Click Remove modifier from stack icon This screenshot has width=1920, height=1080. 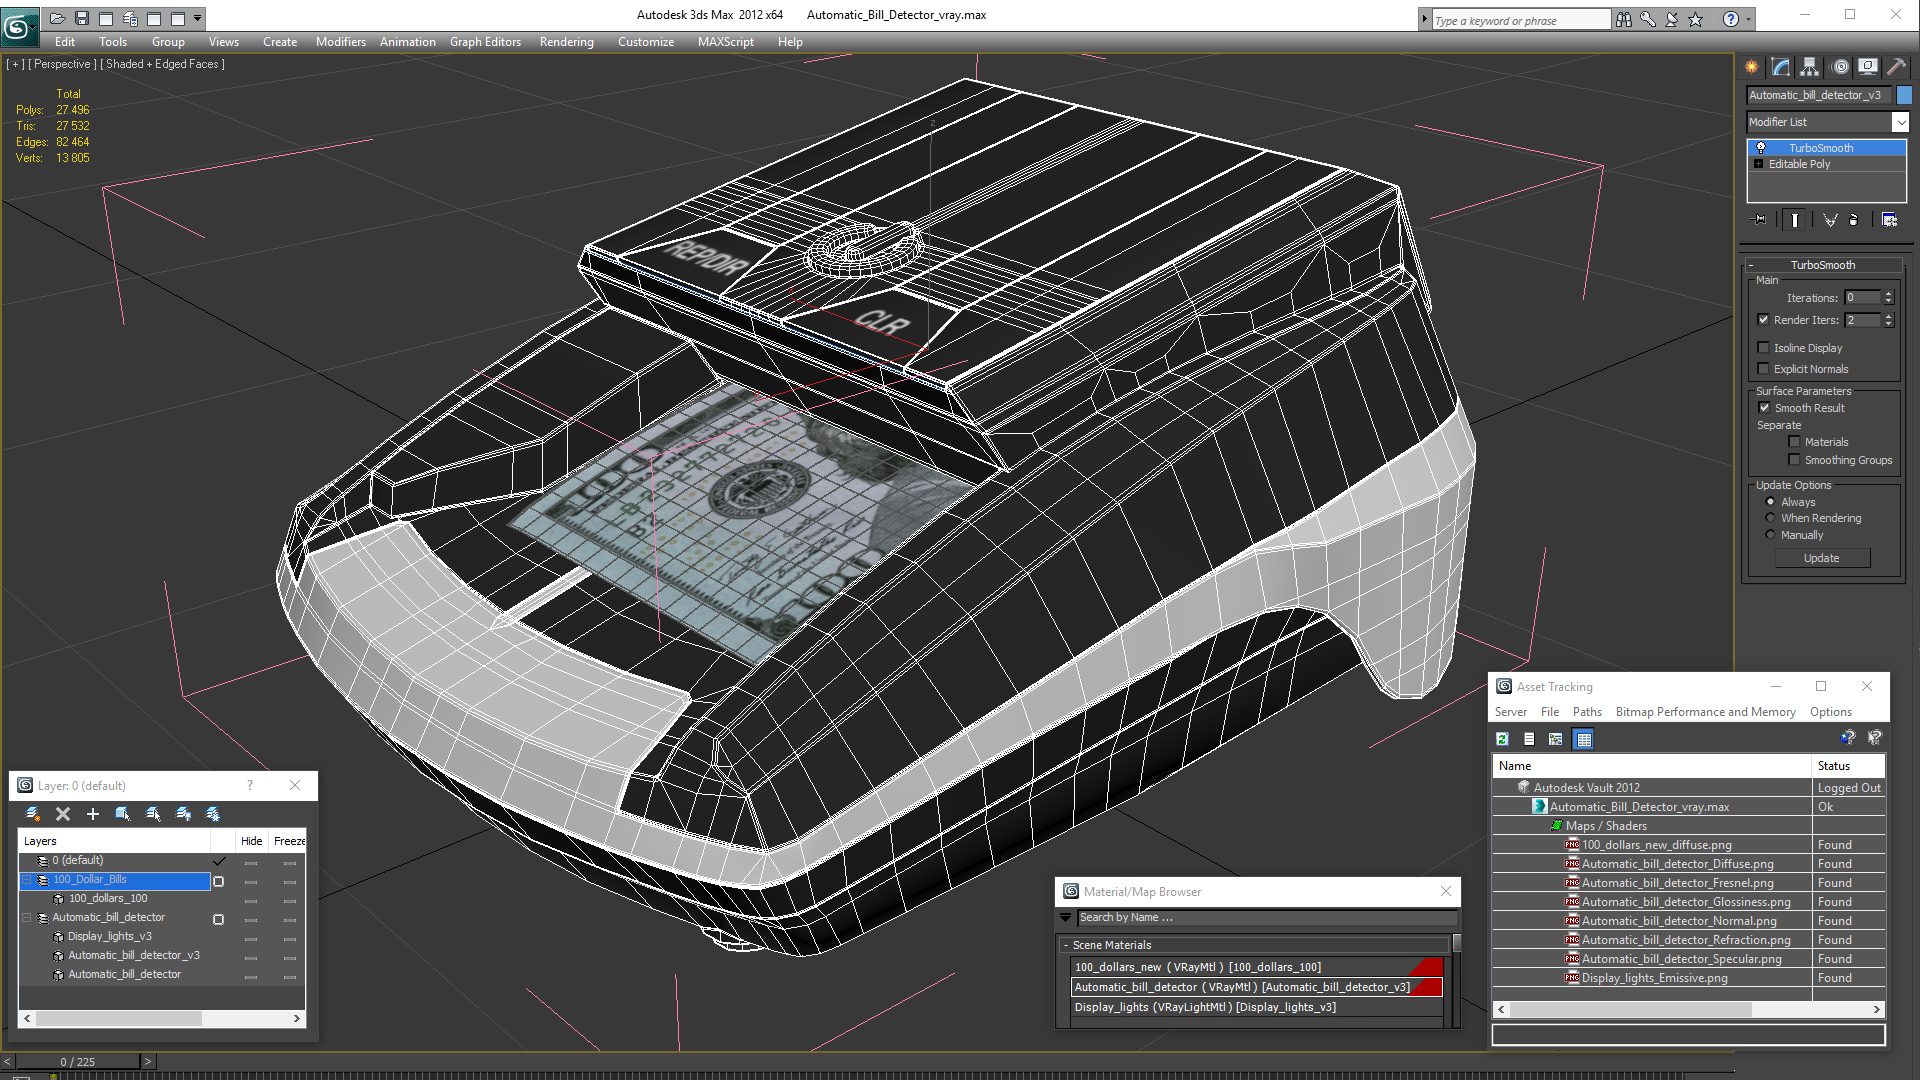tap(1853, 220)
